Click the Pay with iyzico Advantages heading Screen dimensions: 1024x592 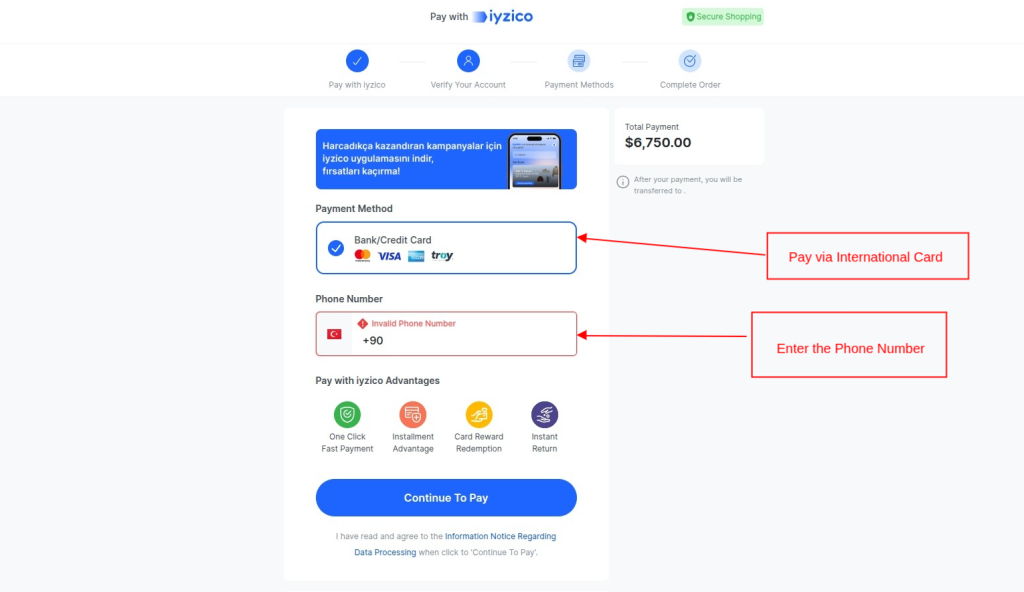point(377,380)
